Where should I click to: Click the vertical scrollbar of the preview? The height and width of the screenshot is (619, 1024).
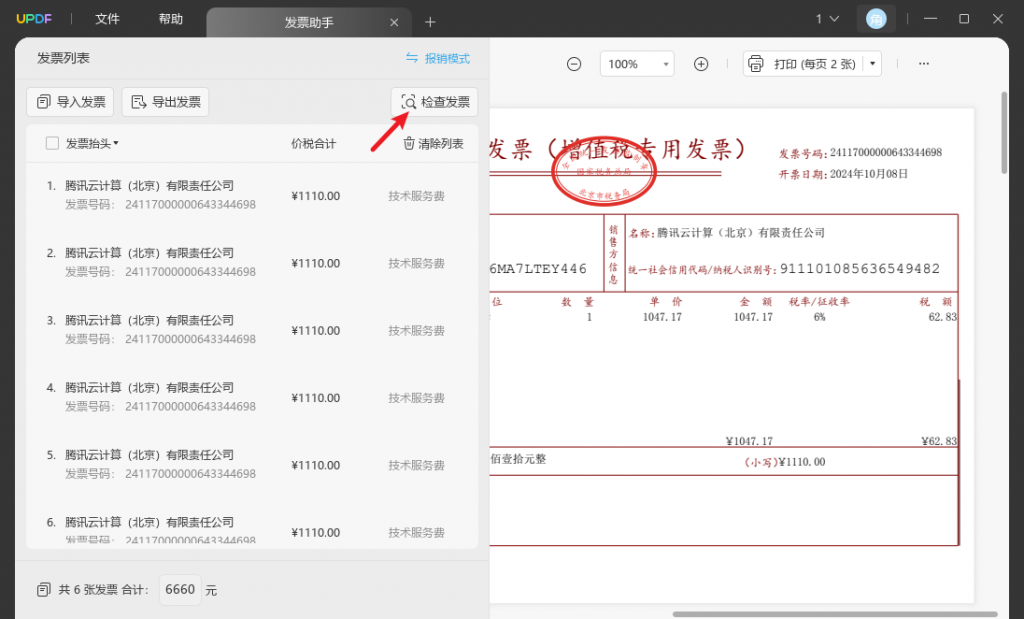click(1004, 133)
